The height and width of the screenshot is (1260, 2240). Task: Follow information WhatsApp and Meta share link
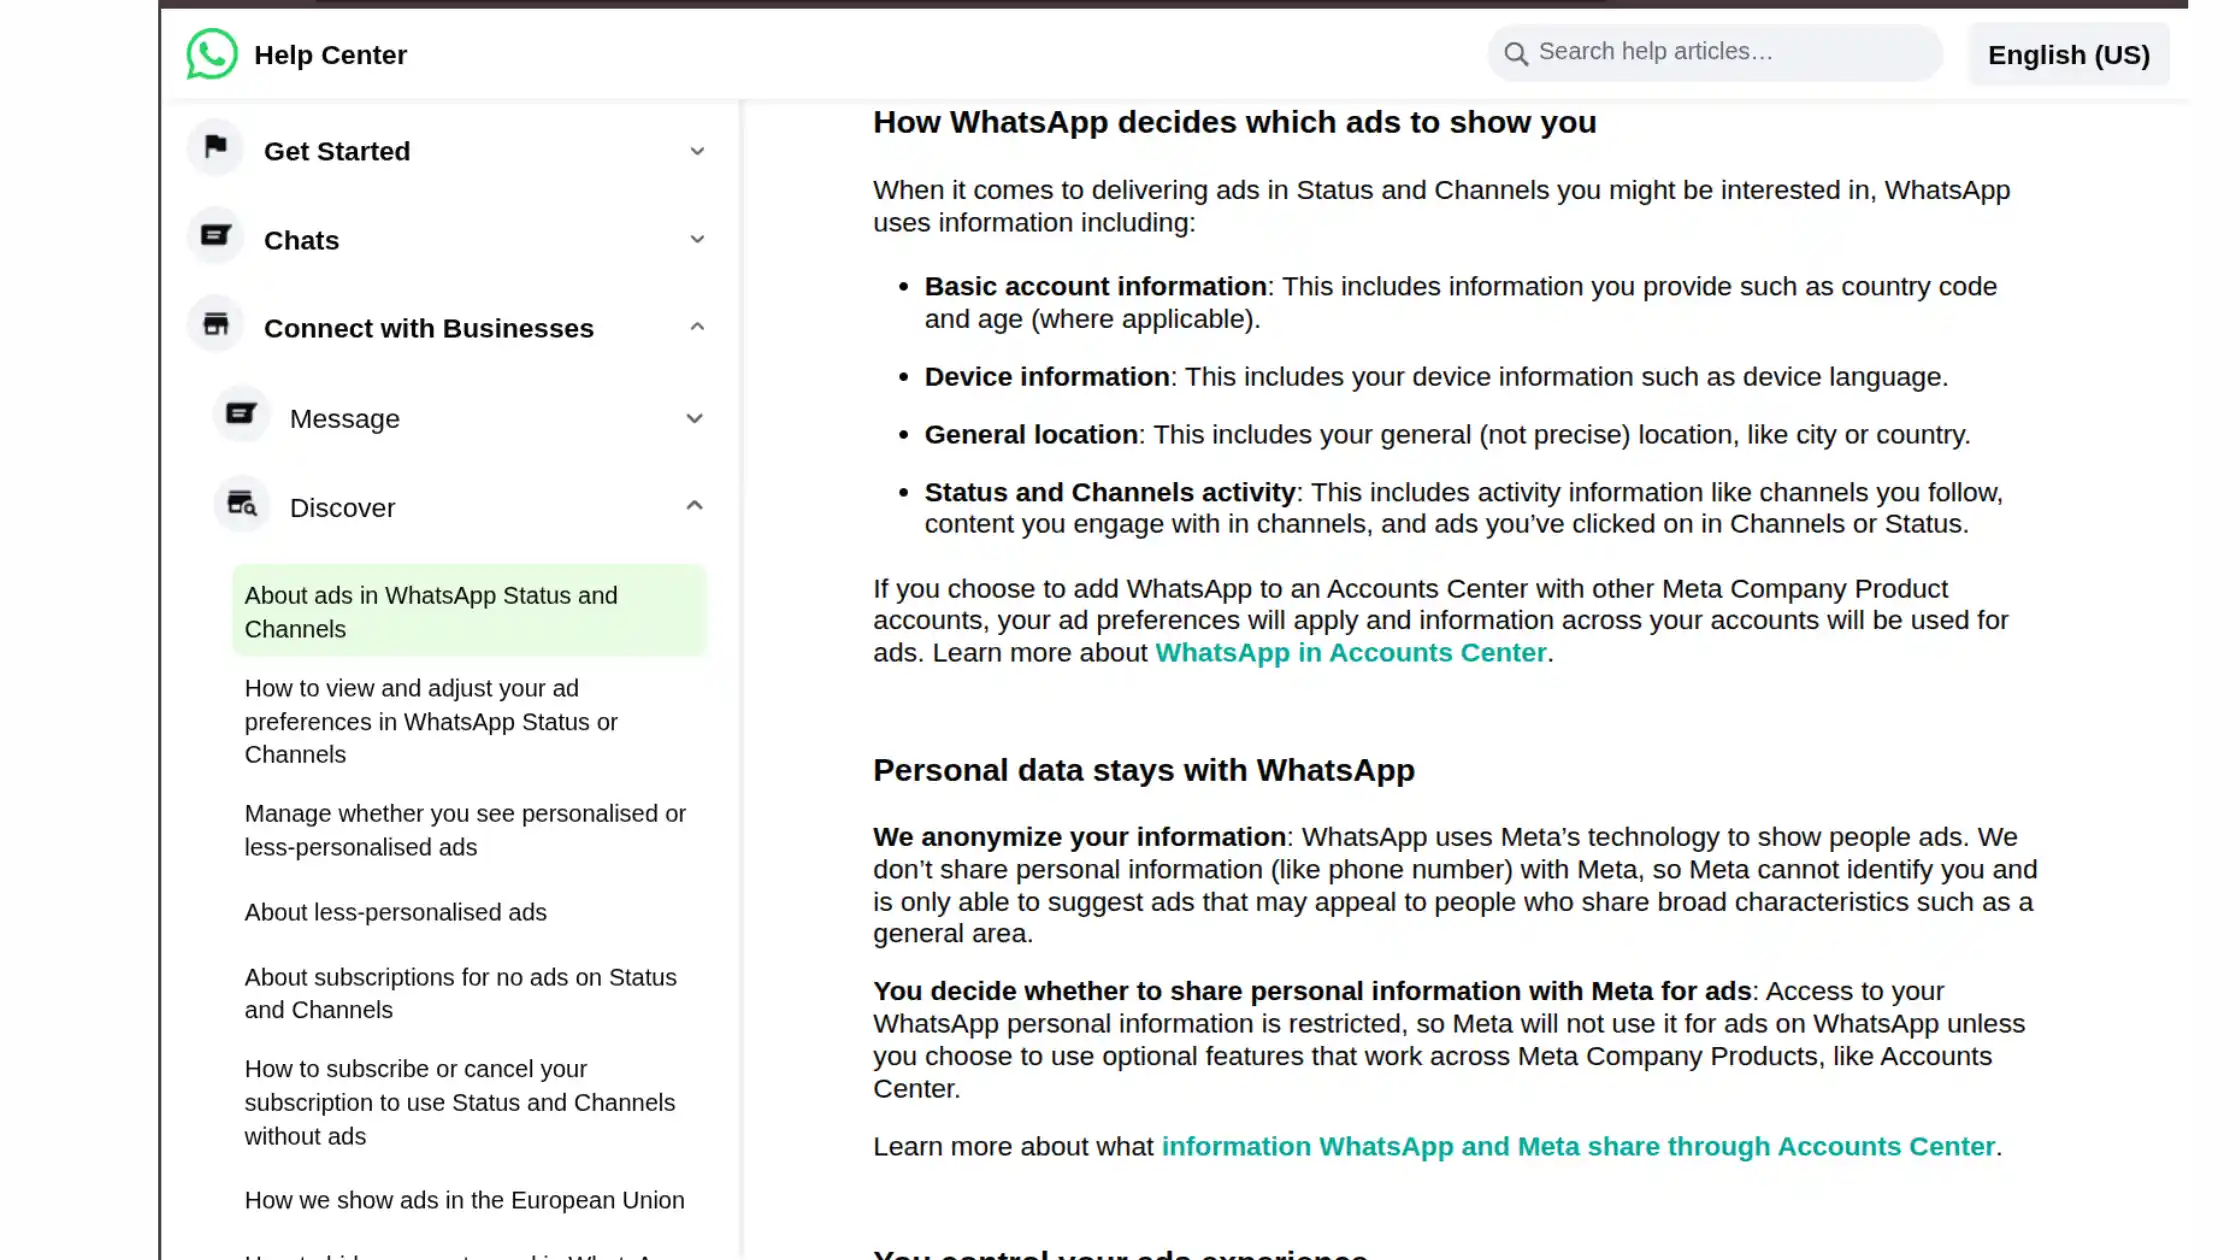pos(1578,1147)
